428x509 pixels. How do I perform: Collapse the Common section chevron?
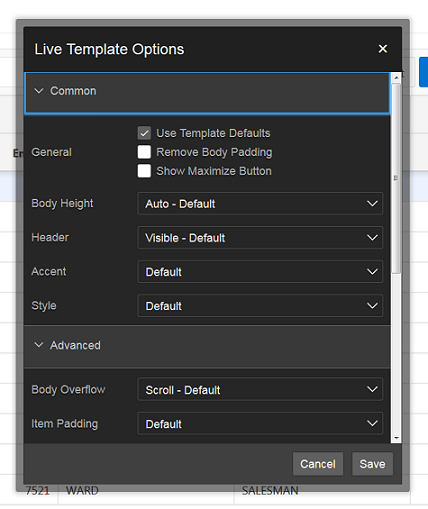39,91
